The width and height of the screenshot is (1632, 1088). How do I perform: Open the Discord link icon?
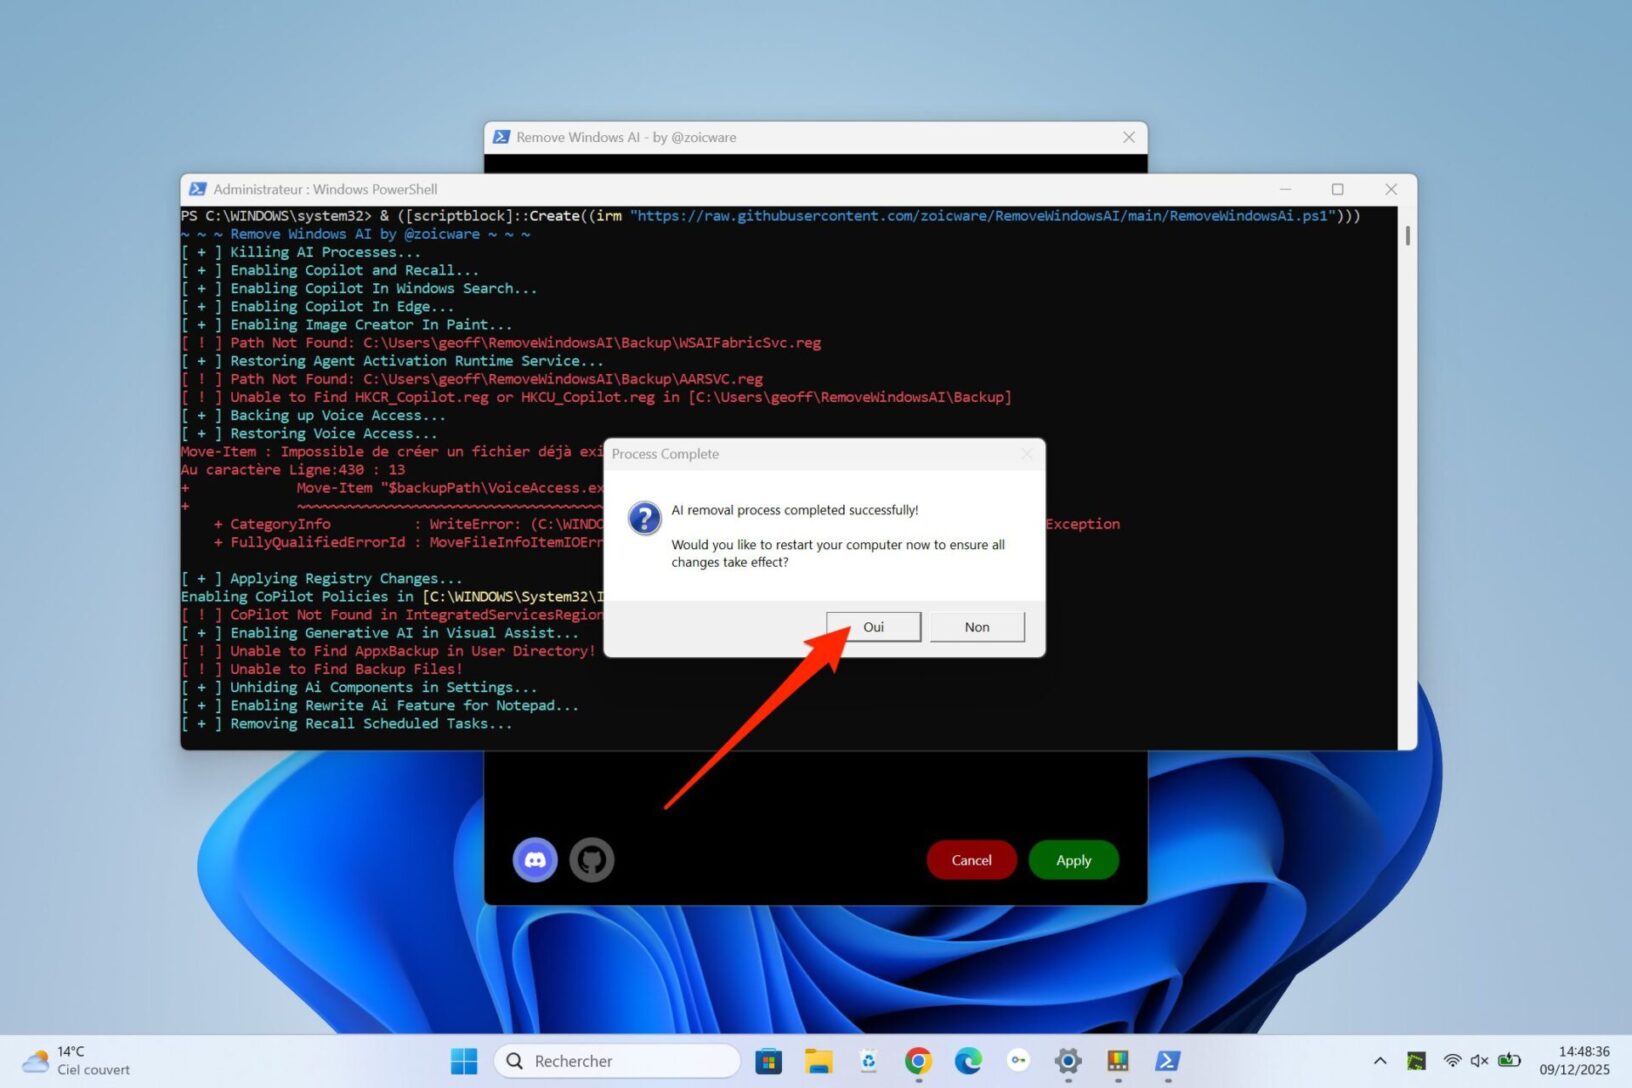point(535,860)
